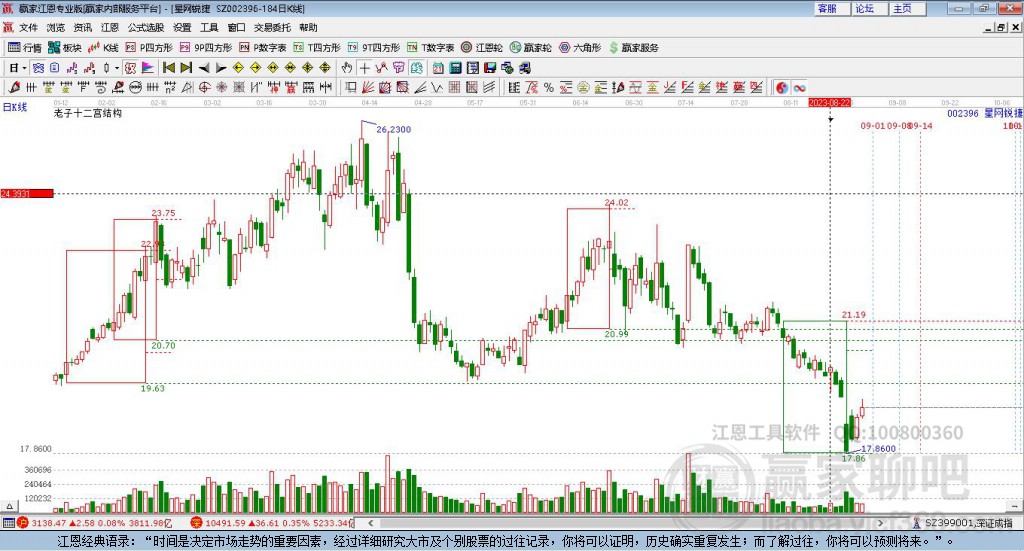Click the 老子十二宫结构 chart label

88,113
